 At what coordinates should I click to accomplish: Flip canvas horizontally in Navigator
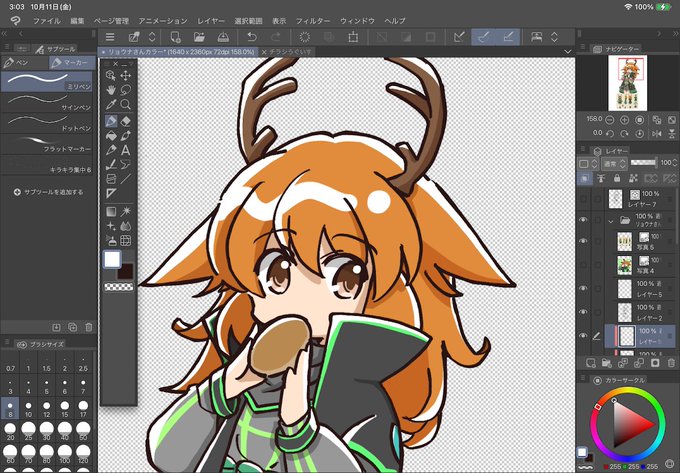(657, 134)
